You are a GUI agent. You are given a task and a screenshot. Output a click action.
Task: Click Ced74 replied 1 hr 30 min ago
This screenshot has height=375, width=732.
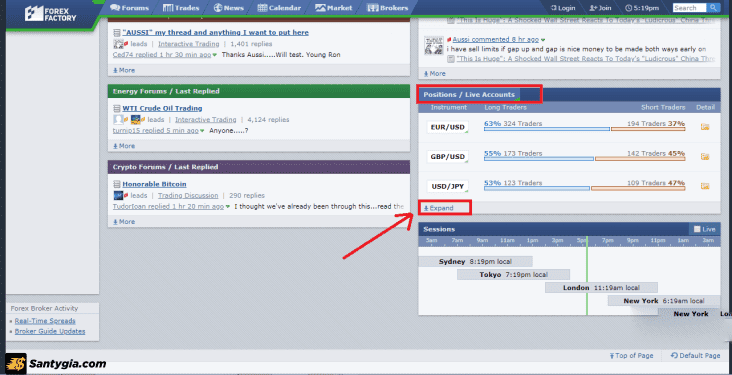coord(162,55)
